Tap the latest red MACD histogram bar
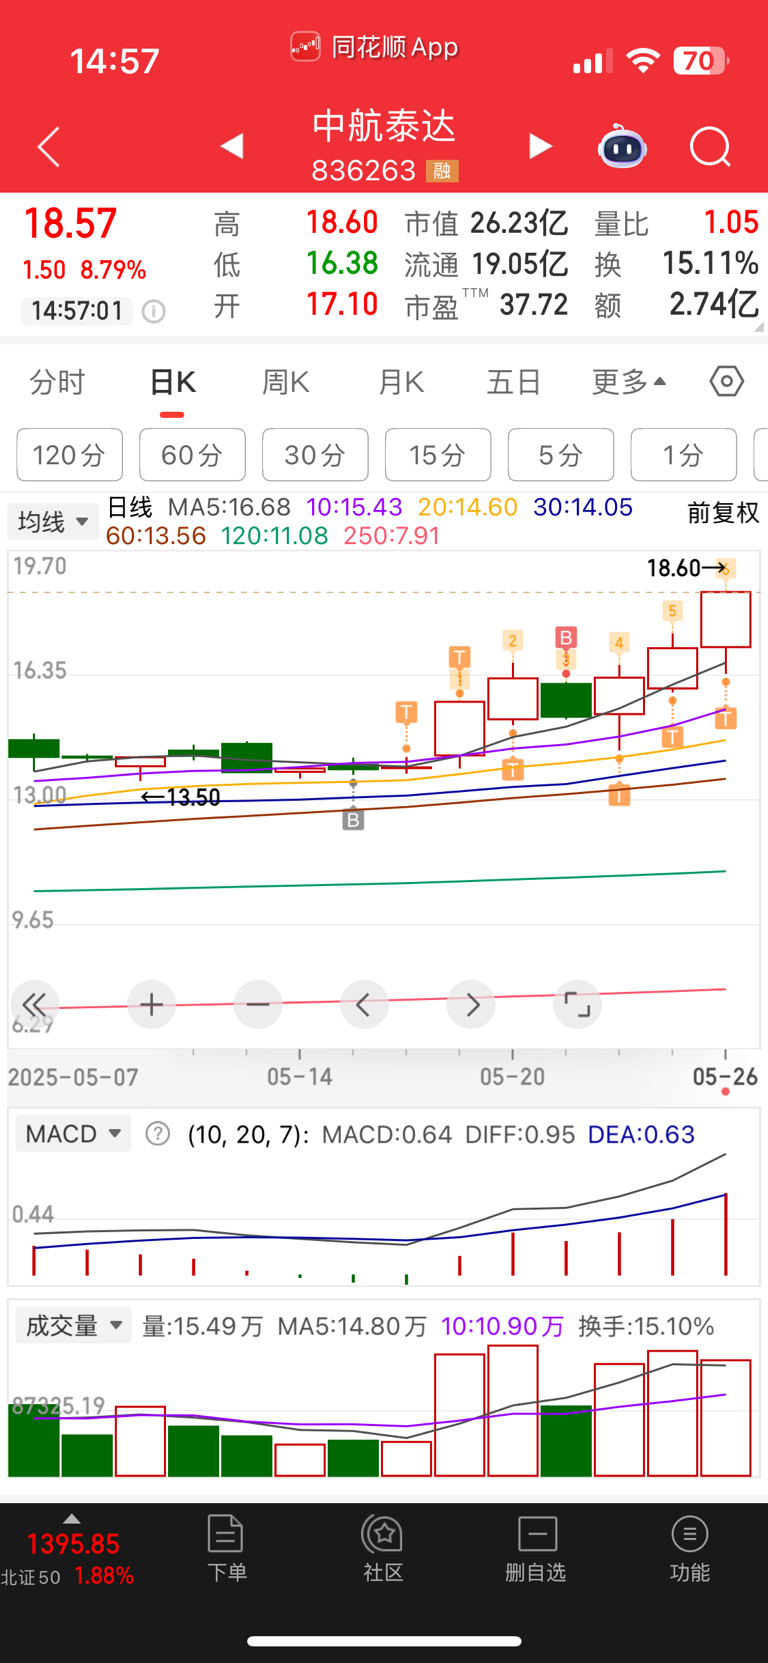Screen dimensions: 768x1663 726,1233
